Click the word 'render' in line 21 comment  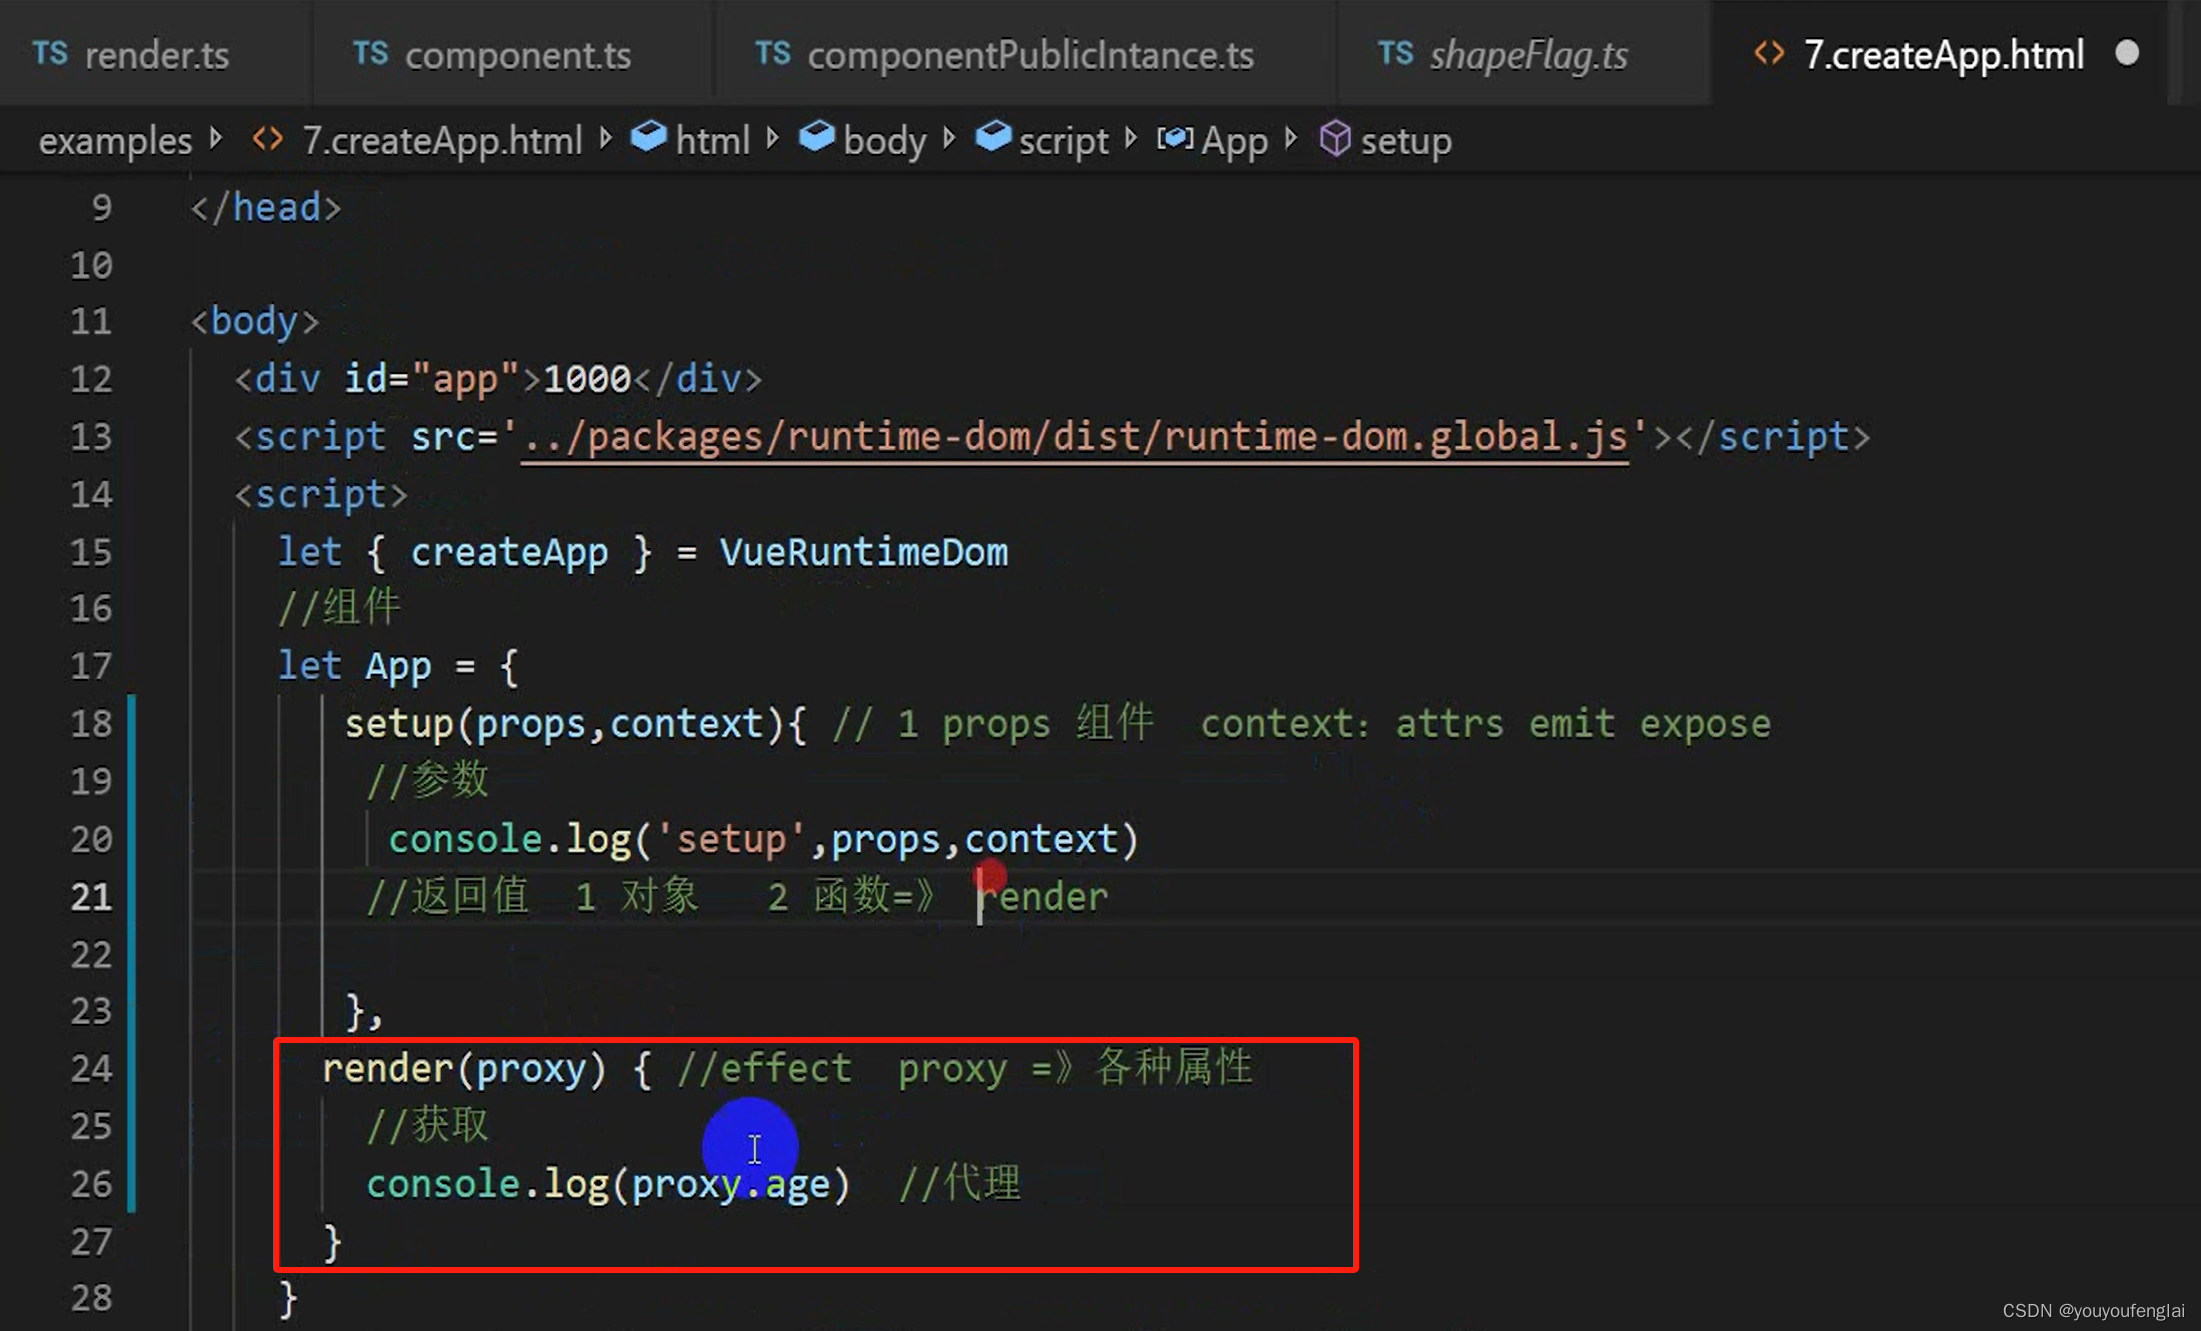click(1043, 897)
